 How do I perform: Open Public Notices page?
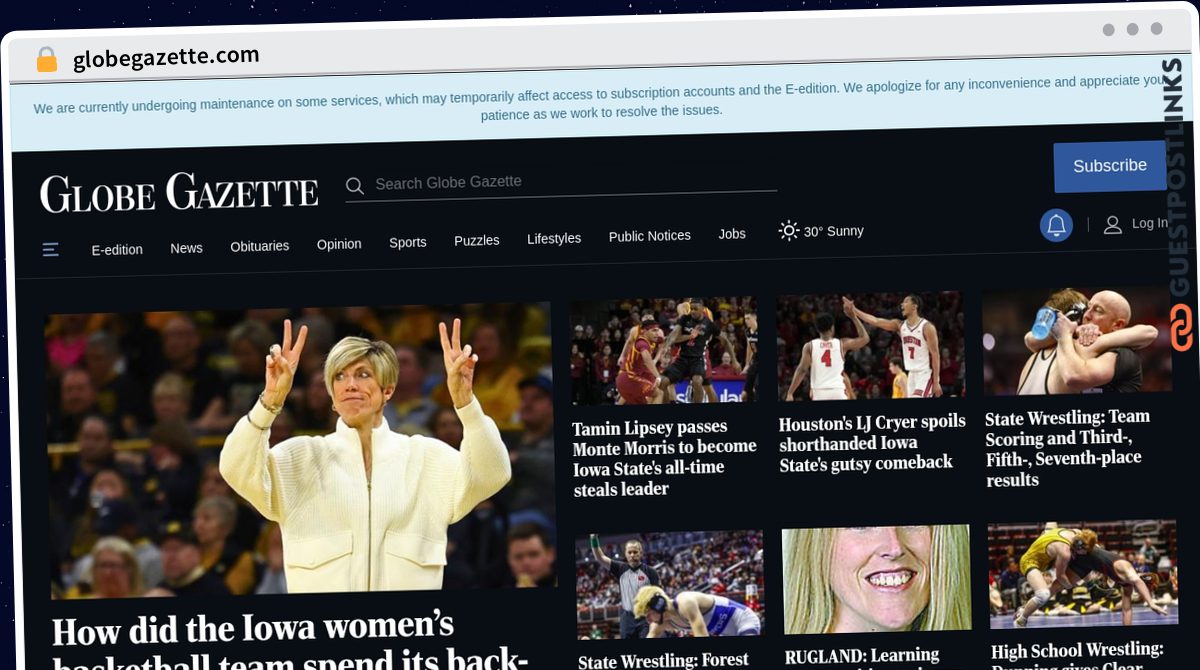tap(650, 236)
